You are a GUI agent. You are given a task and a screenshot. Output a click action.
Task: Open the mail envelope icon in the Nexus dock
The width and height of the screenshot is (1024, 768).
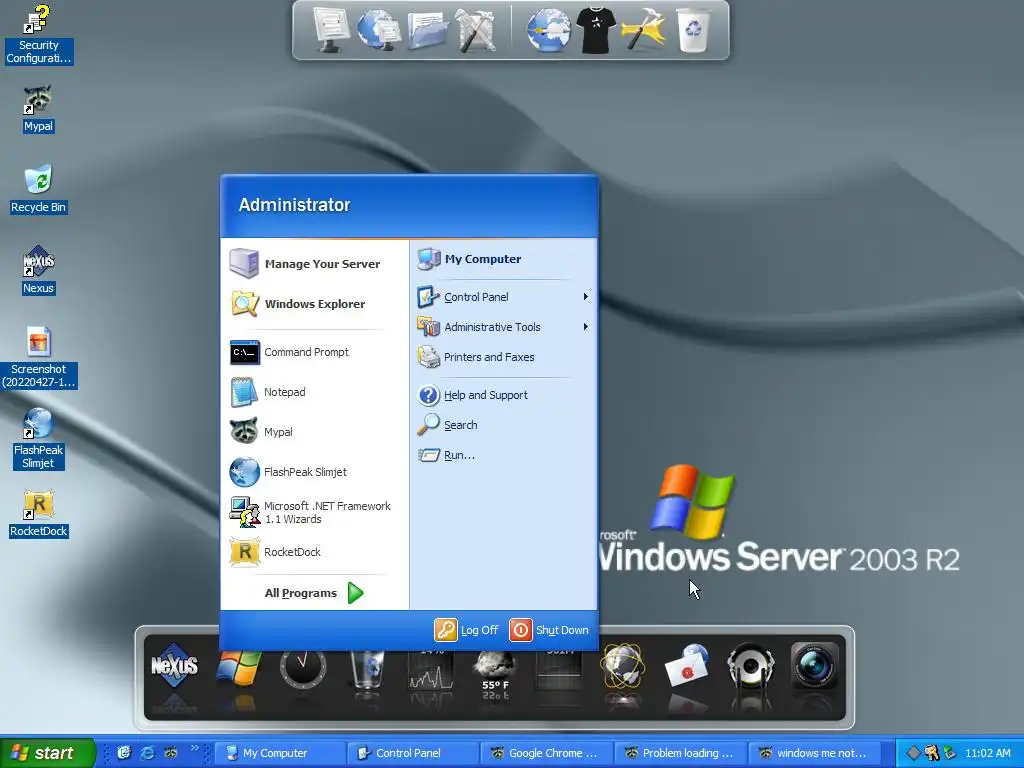point(686,666)
